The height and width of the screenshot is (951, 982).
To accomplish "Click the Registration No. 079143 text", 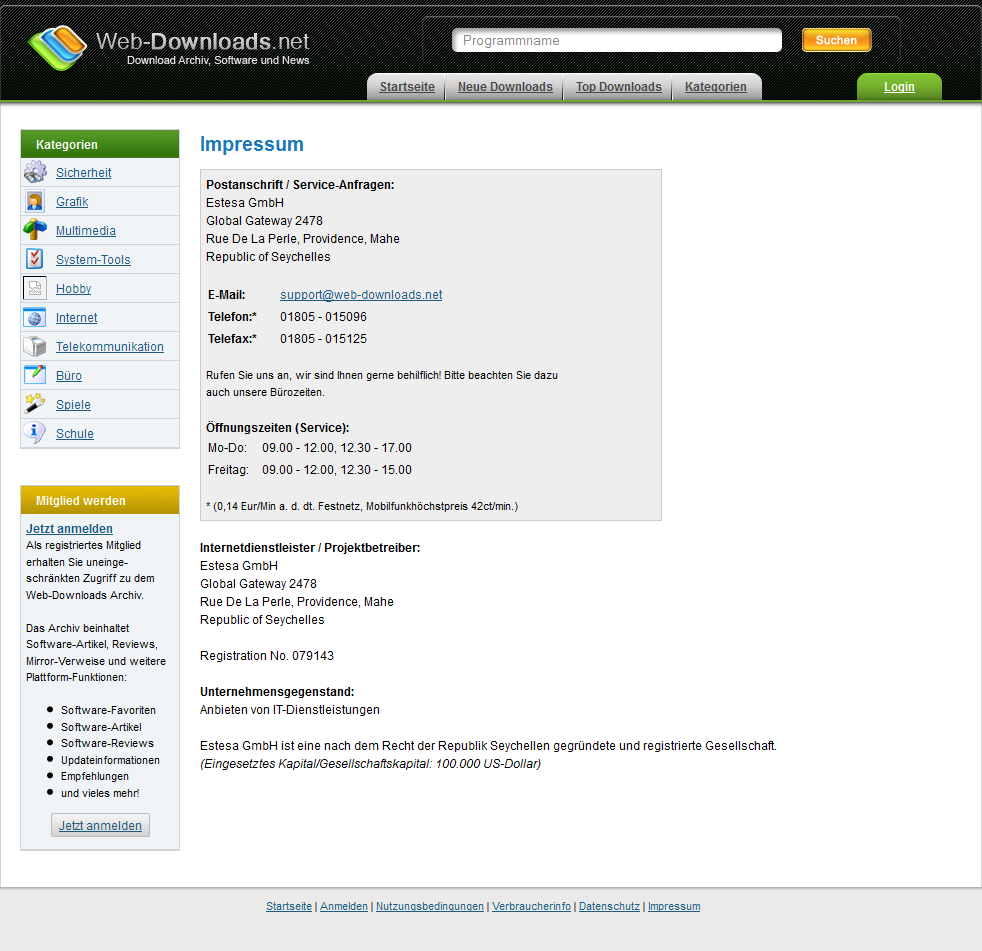I will (x=267, y=655).
